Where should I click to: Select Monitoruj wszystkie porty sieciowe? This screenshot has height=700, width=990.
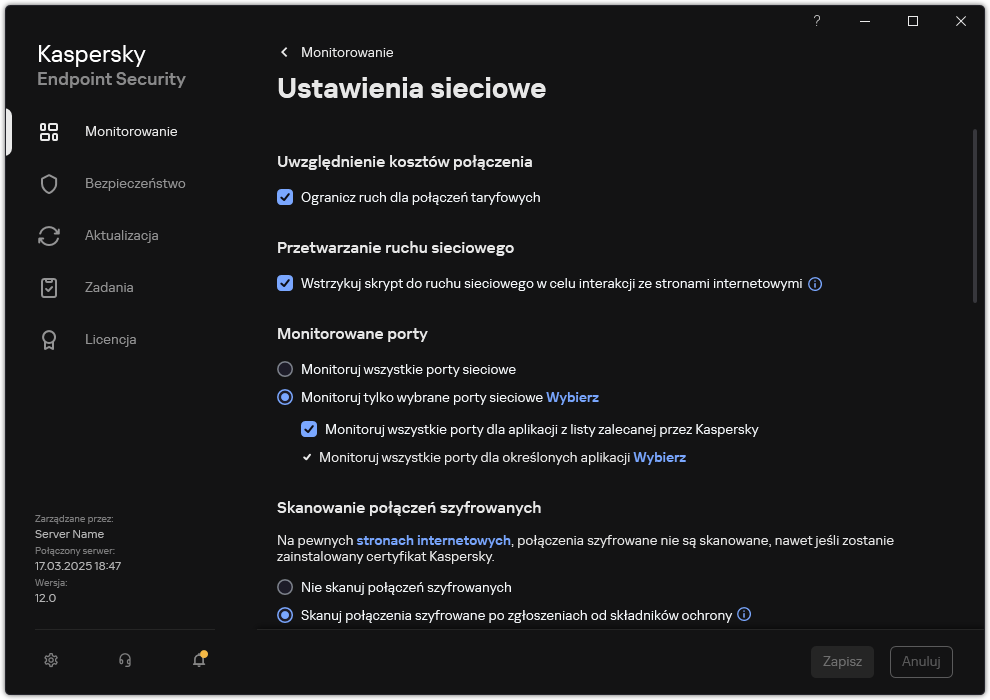285,369
